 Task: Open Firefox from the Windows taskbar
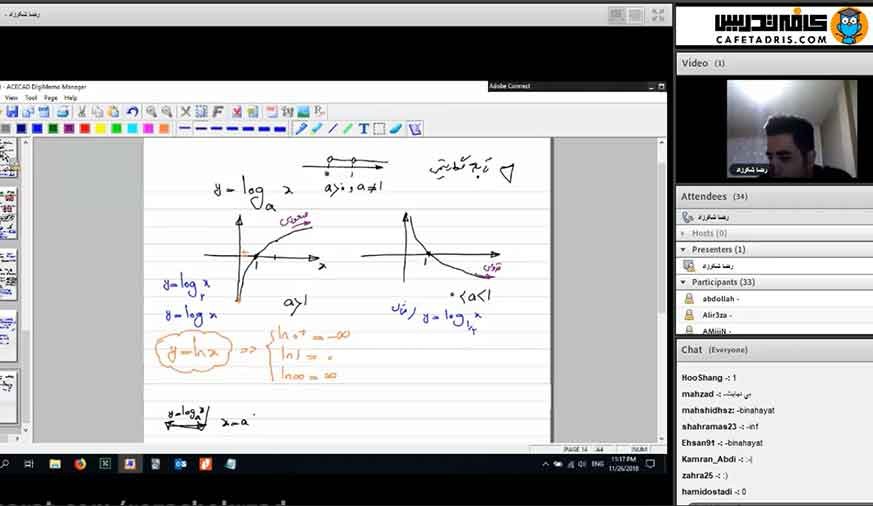80,464
